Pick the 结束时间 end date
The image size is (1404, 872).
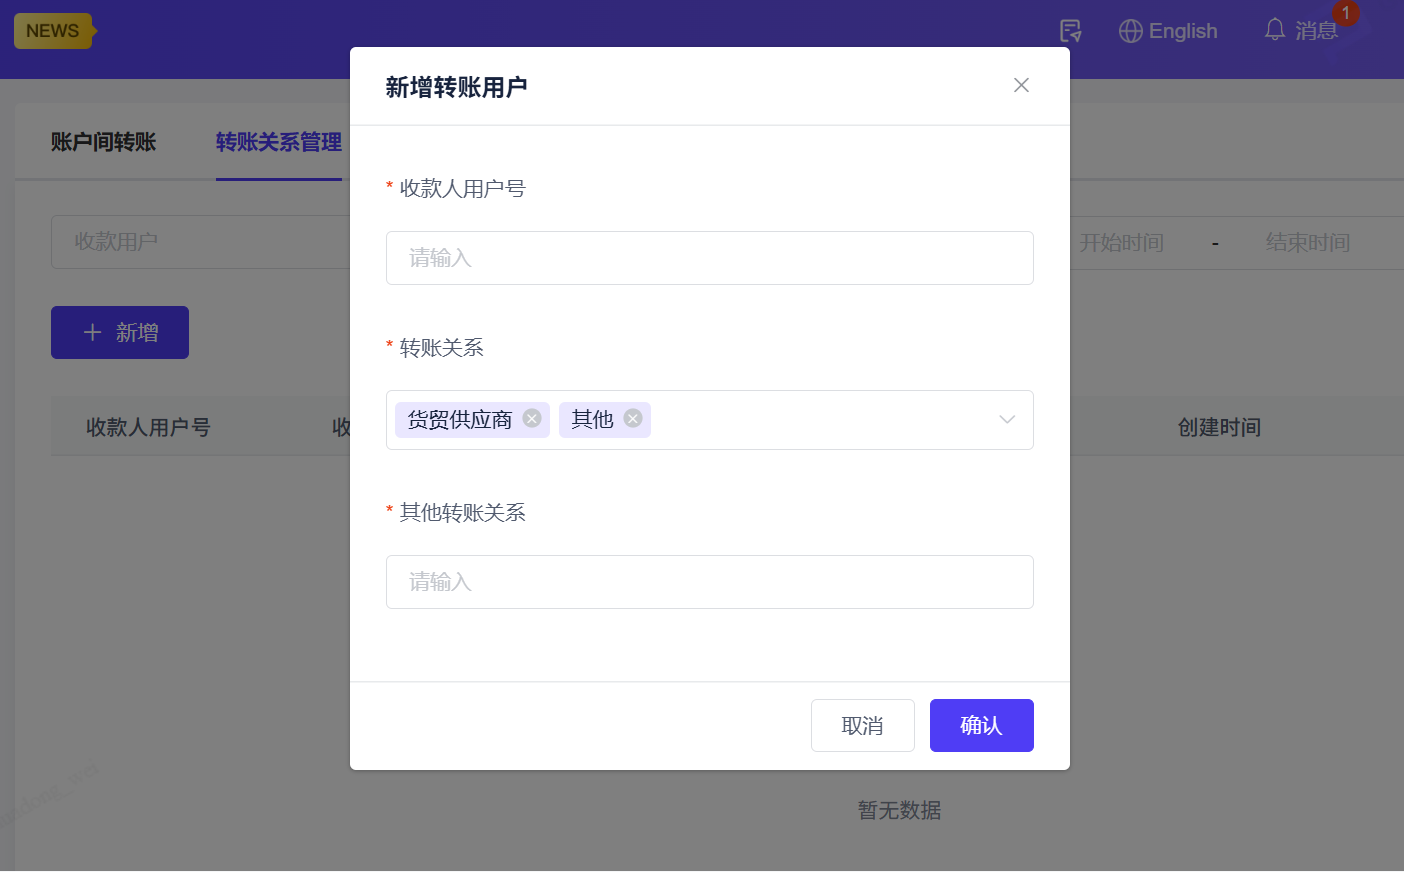(1307, 243)
